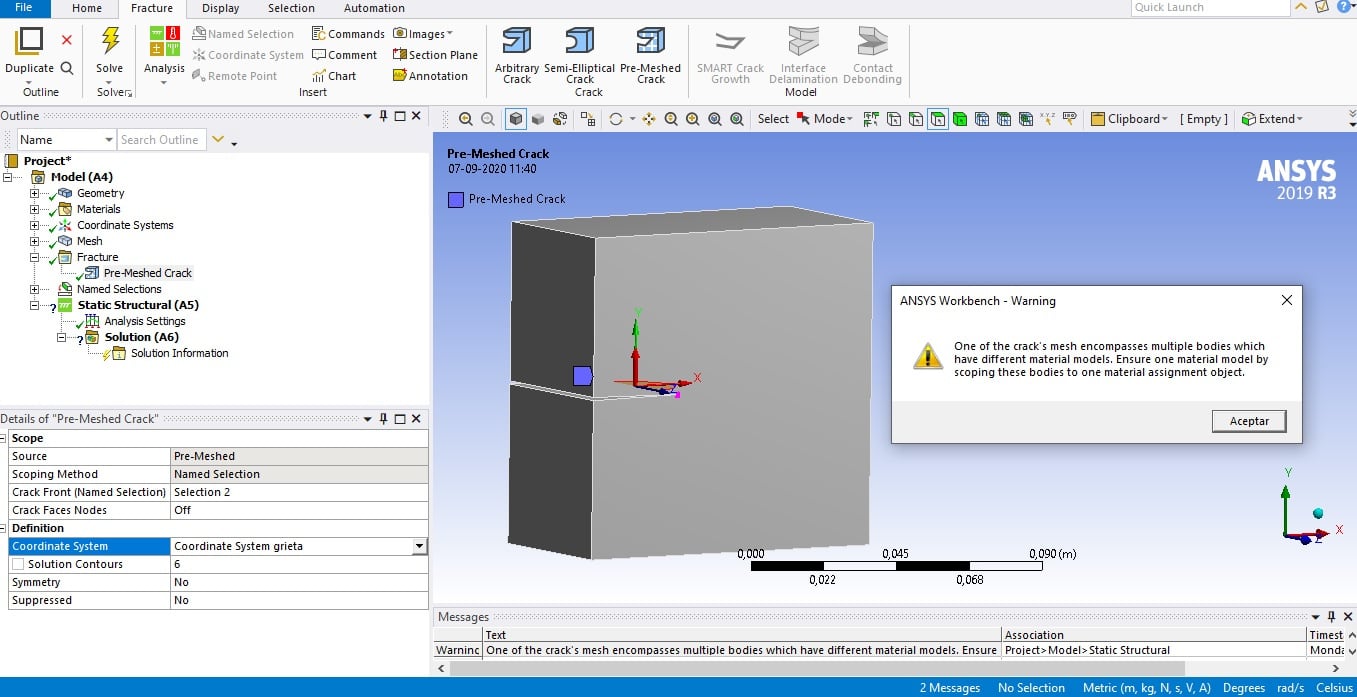Toggle the Solution Contours checkbox
This screenshot has height=697, width=1357.
point(18,565)
